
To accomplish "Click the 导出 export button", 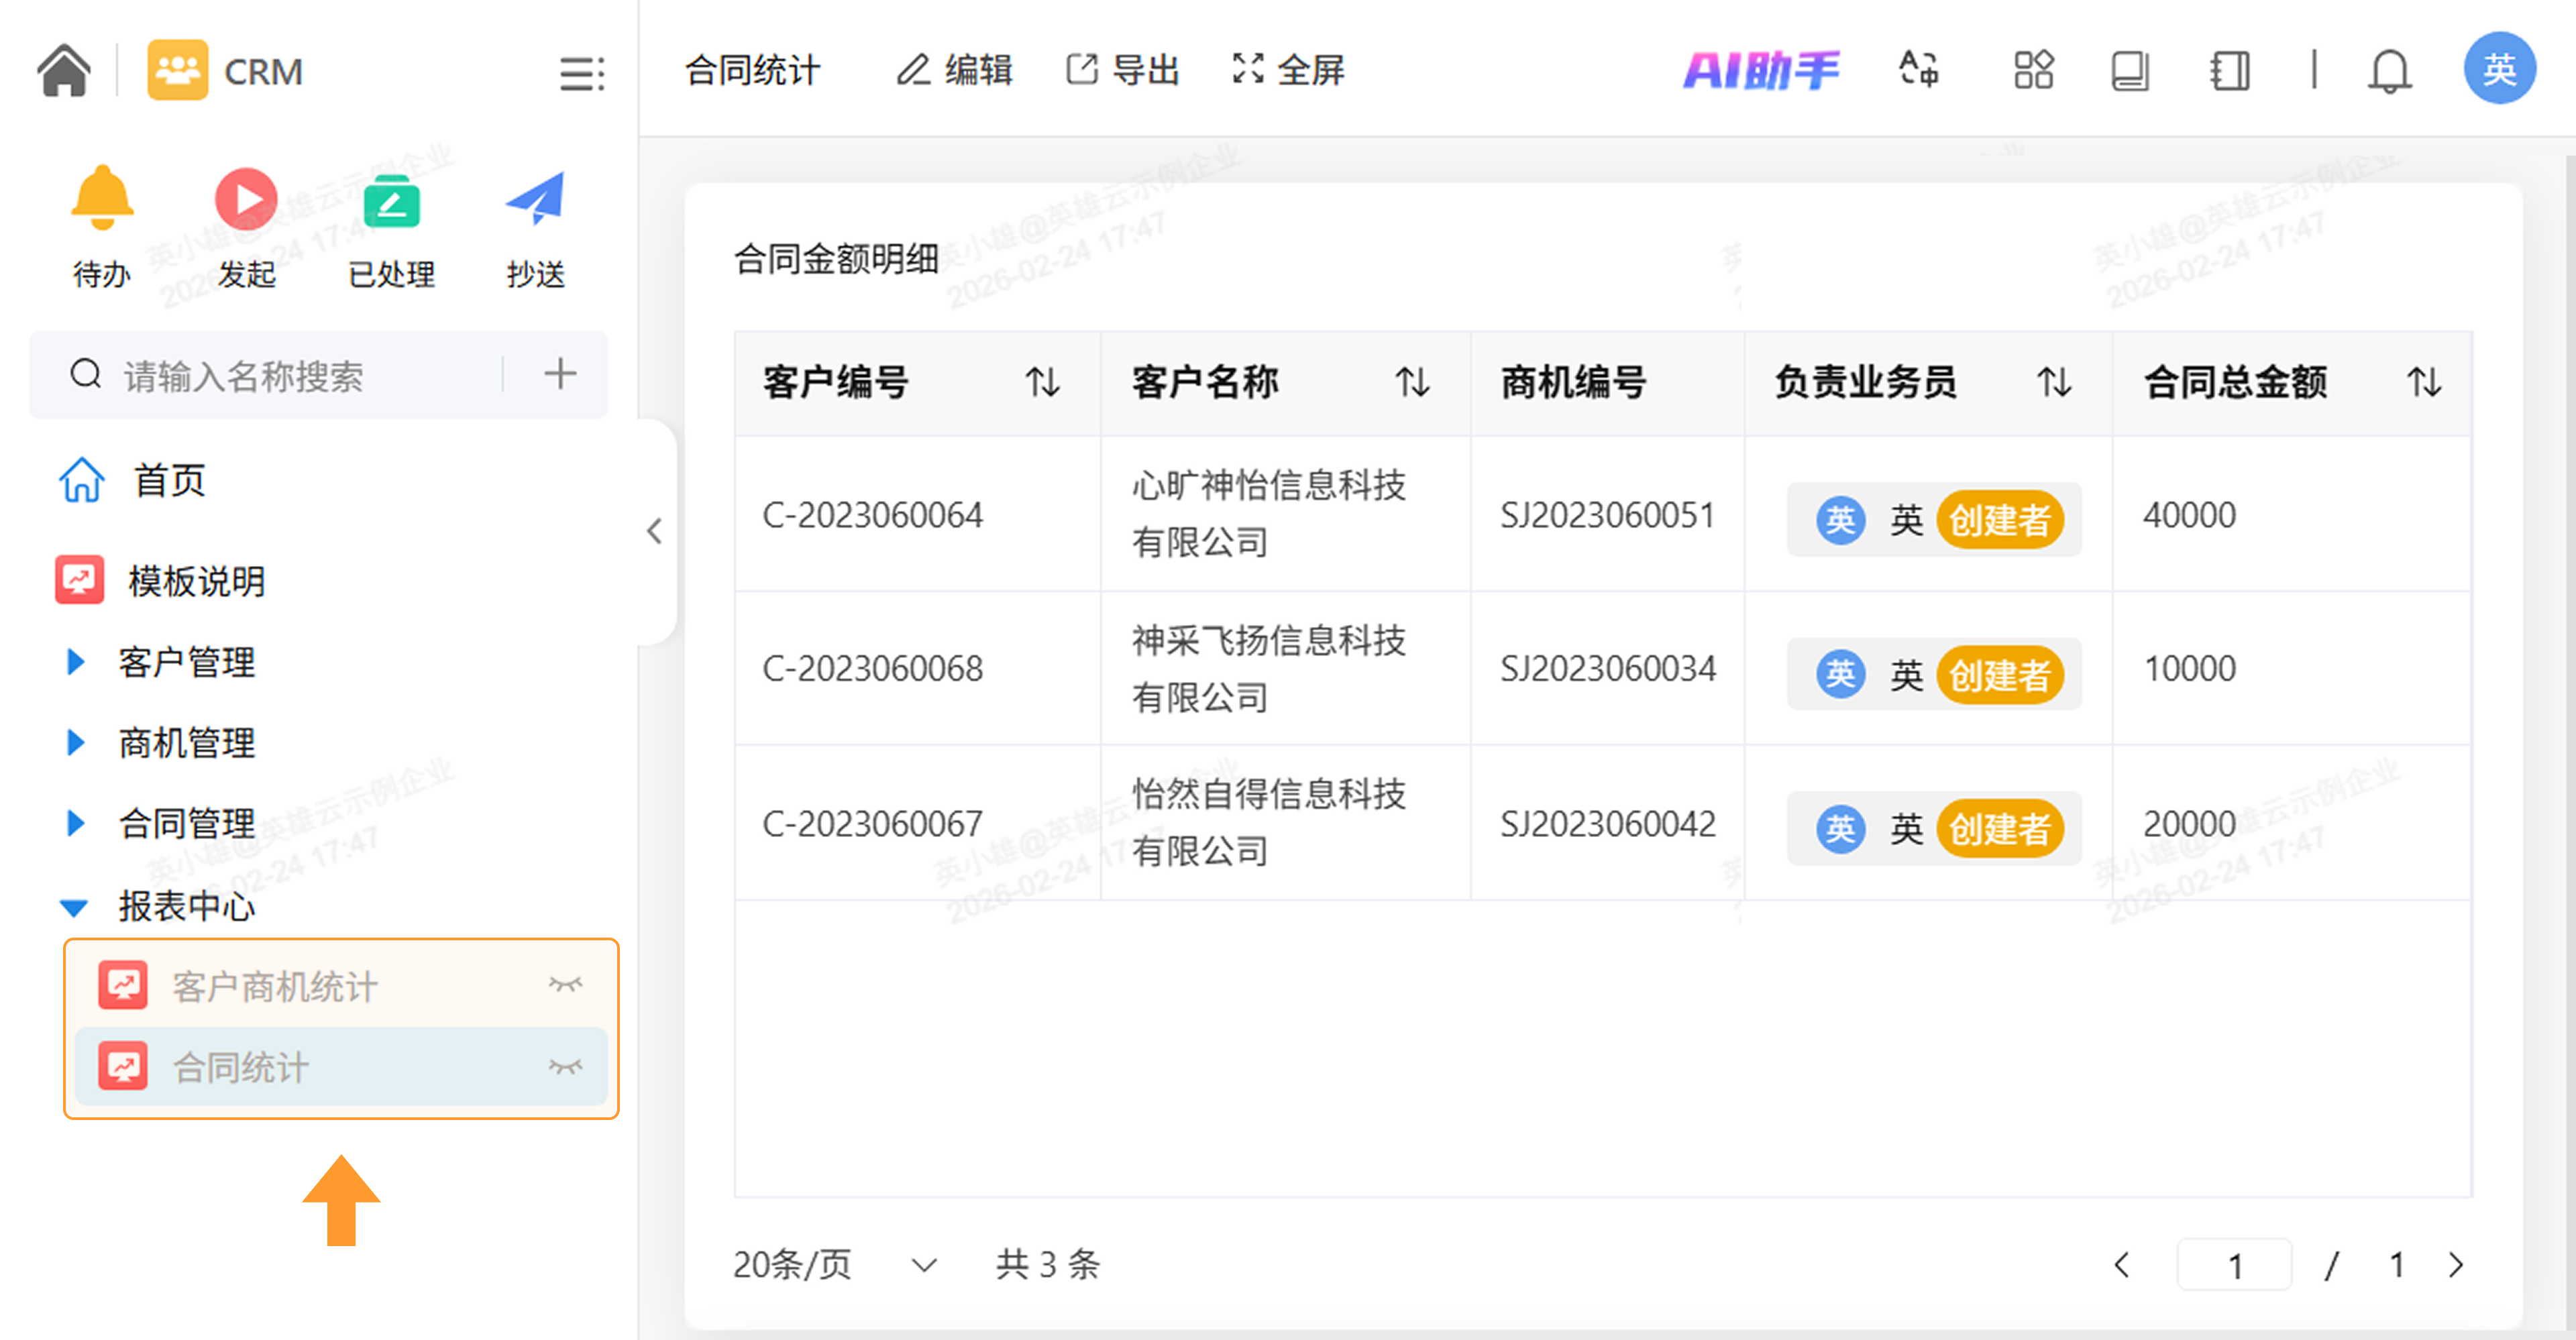I will point(1122,71).
